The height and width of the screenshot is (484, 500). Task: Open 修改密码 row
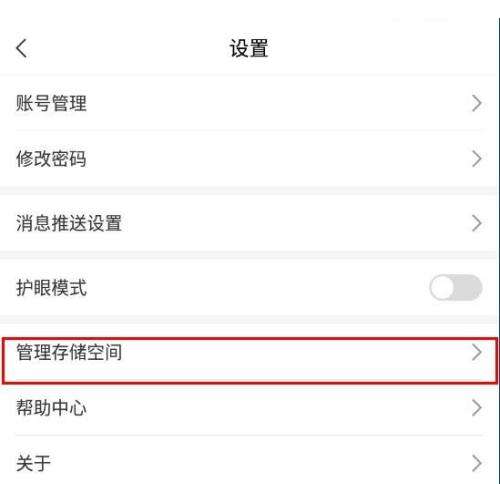[x=249, y=159]
